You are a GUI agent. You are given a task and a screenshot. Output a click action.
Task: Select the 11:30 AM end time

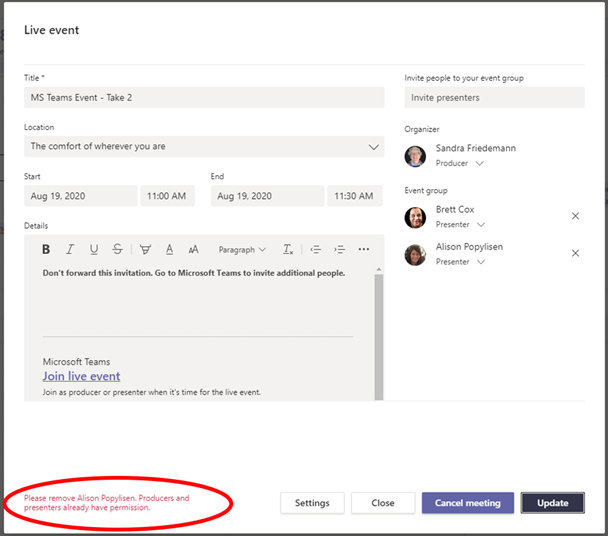pos(355,196)
